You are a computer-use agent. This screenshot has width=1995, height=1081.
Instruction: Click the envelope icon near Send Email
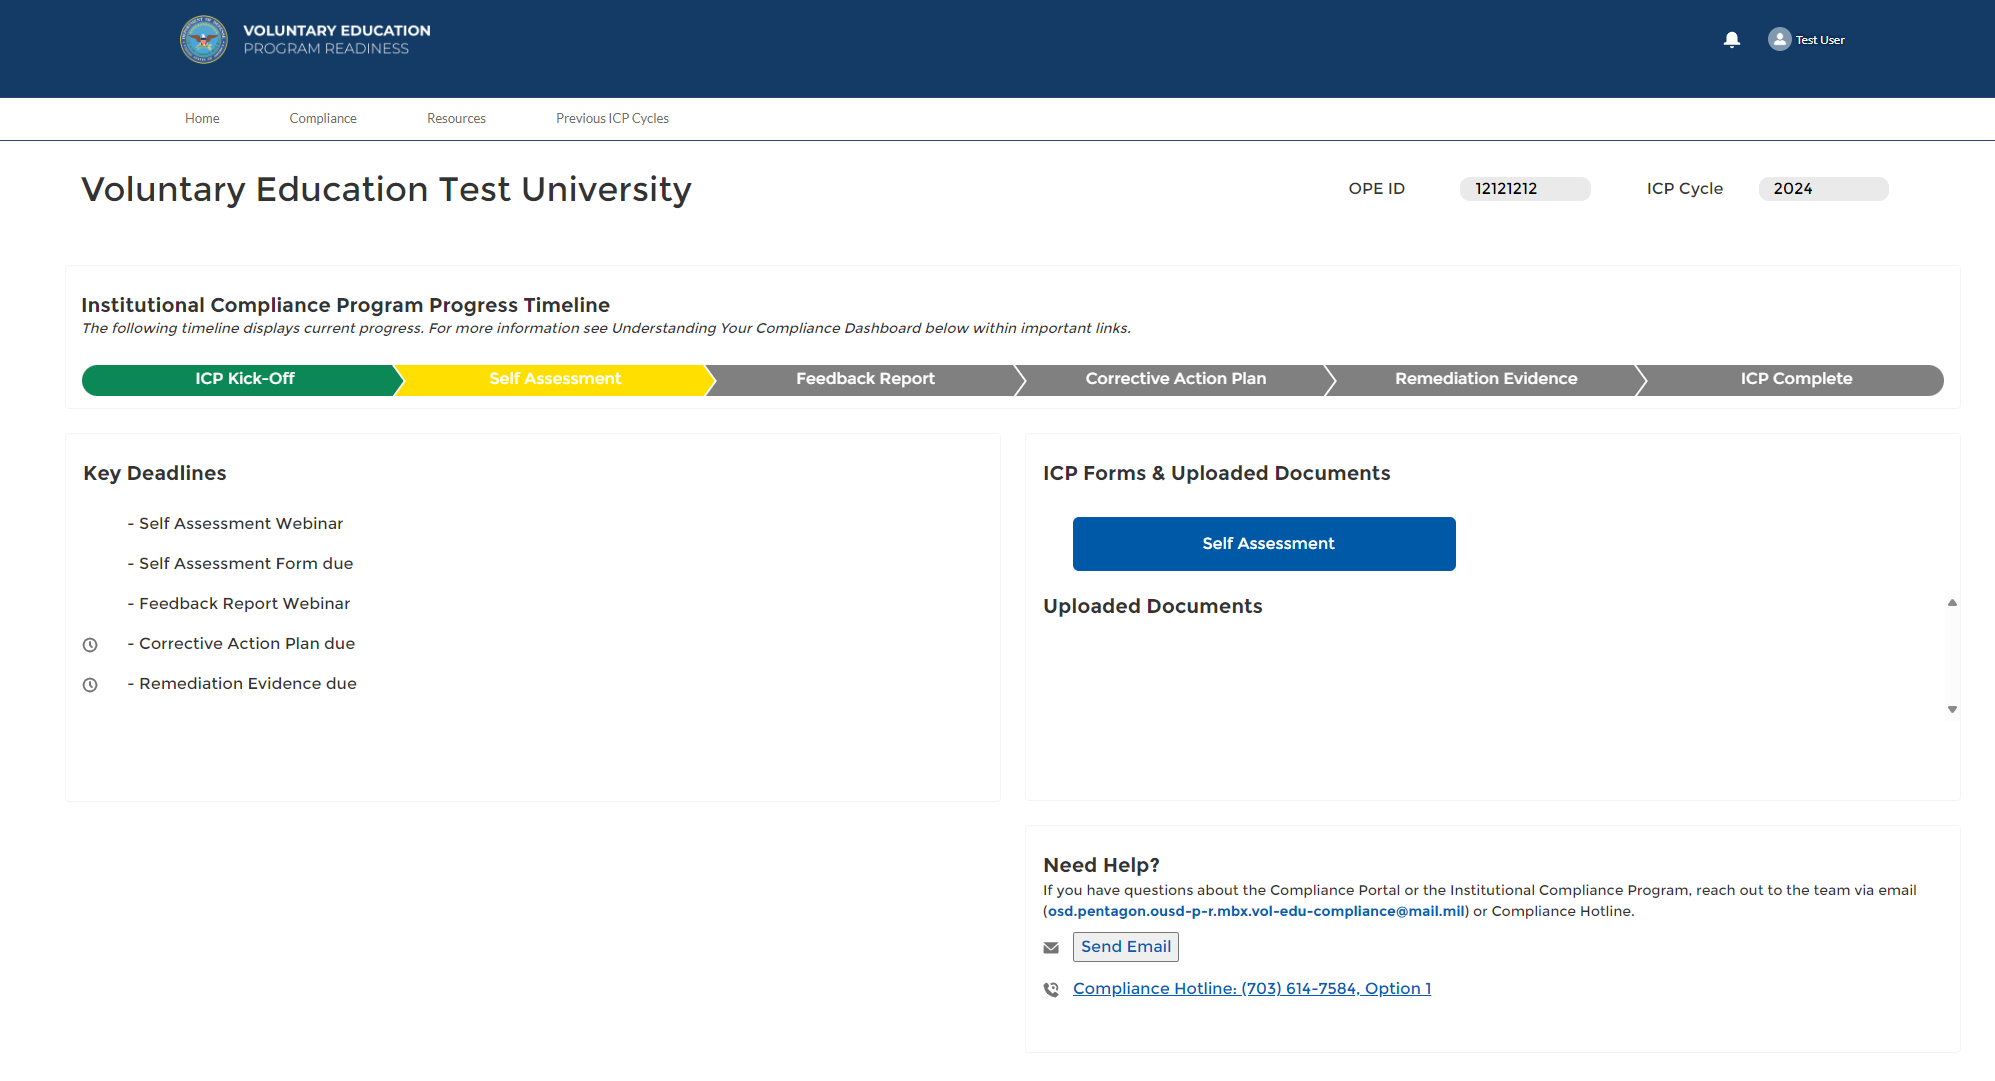[x=1051, y=947]
